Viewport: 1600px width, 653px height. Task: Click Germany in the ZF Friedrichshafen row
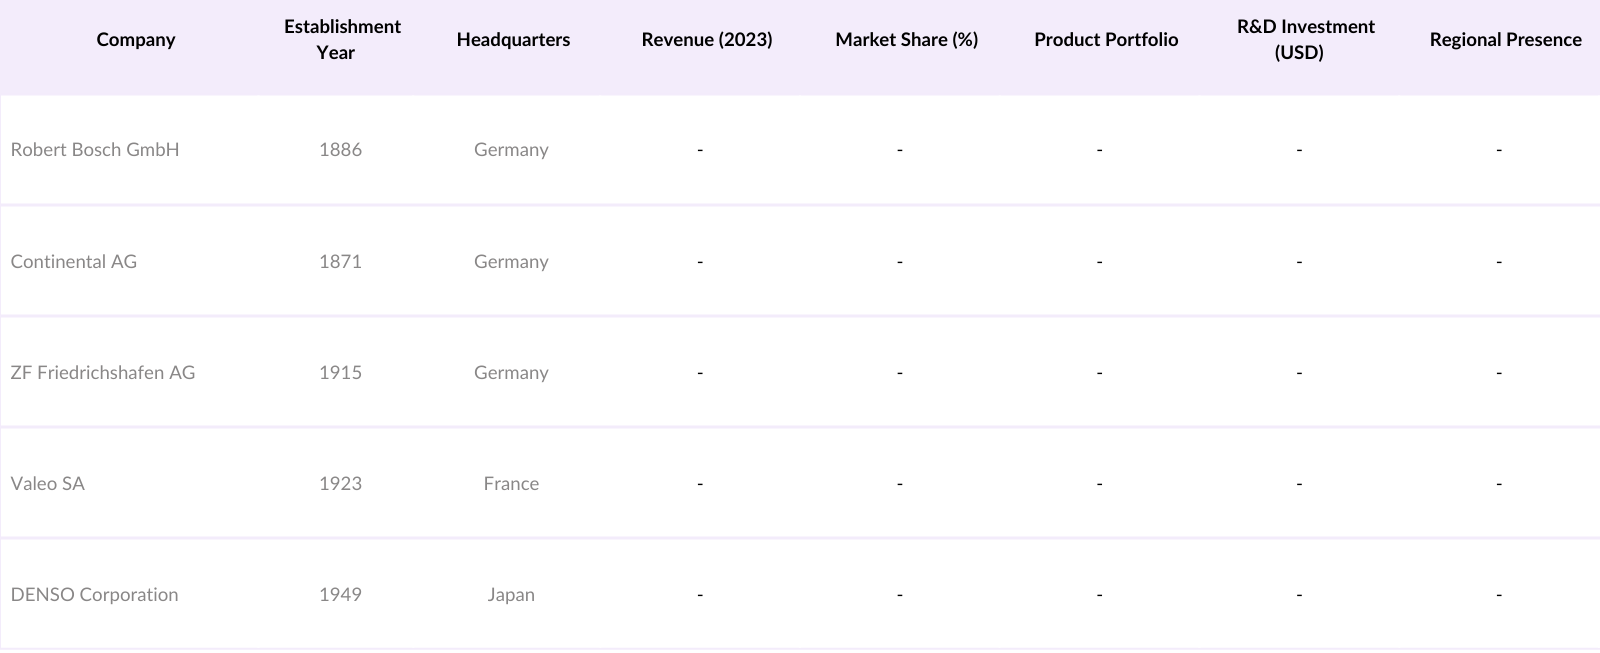click(511, 373)
